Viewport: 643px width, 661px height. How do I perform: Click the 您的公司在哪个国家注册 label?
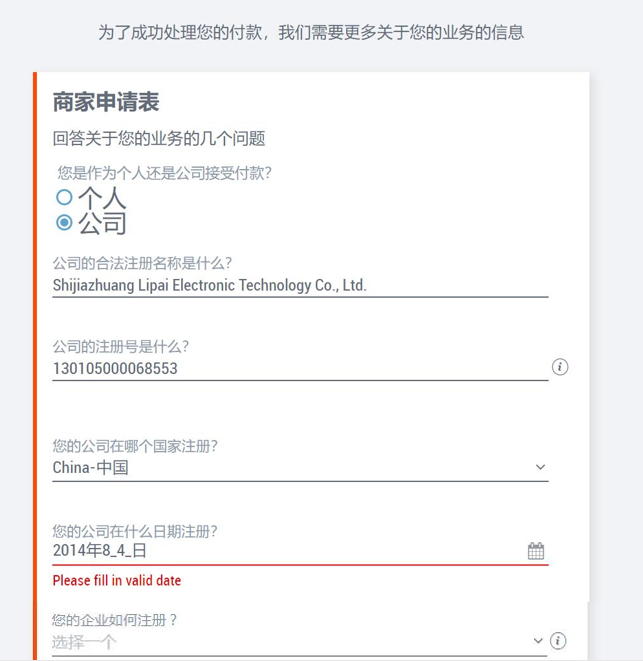(135, 446)
